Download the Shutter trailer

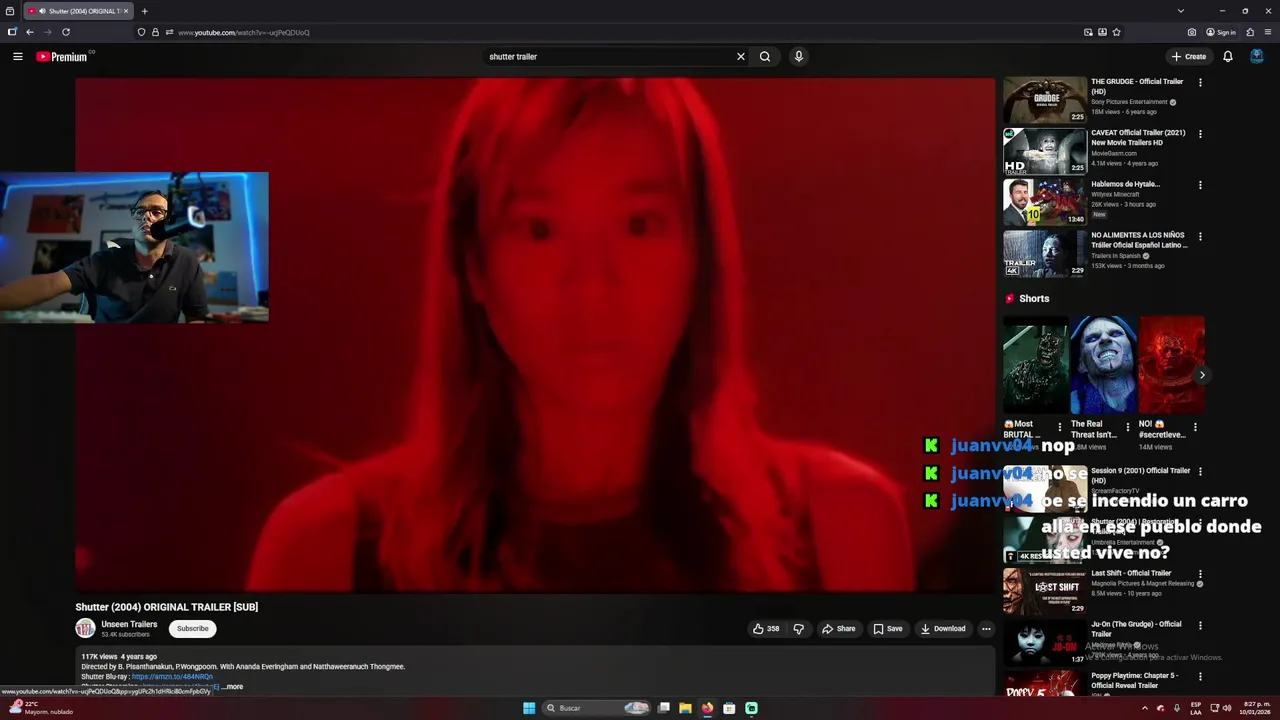point(943,629)
